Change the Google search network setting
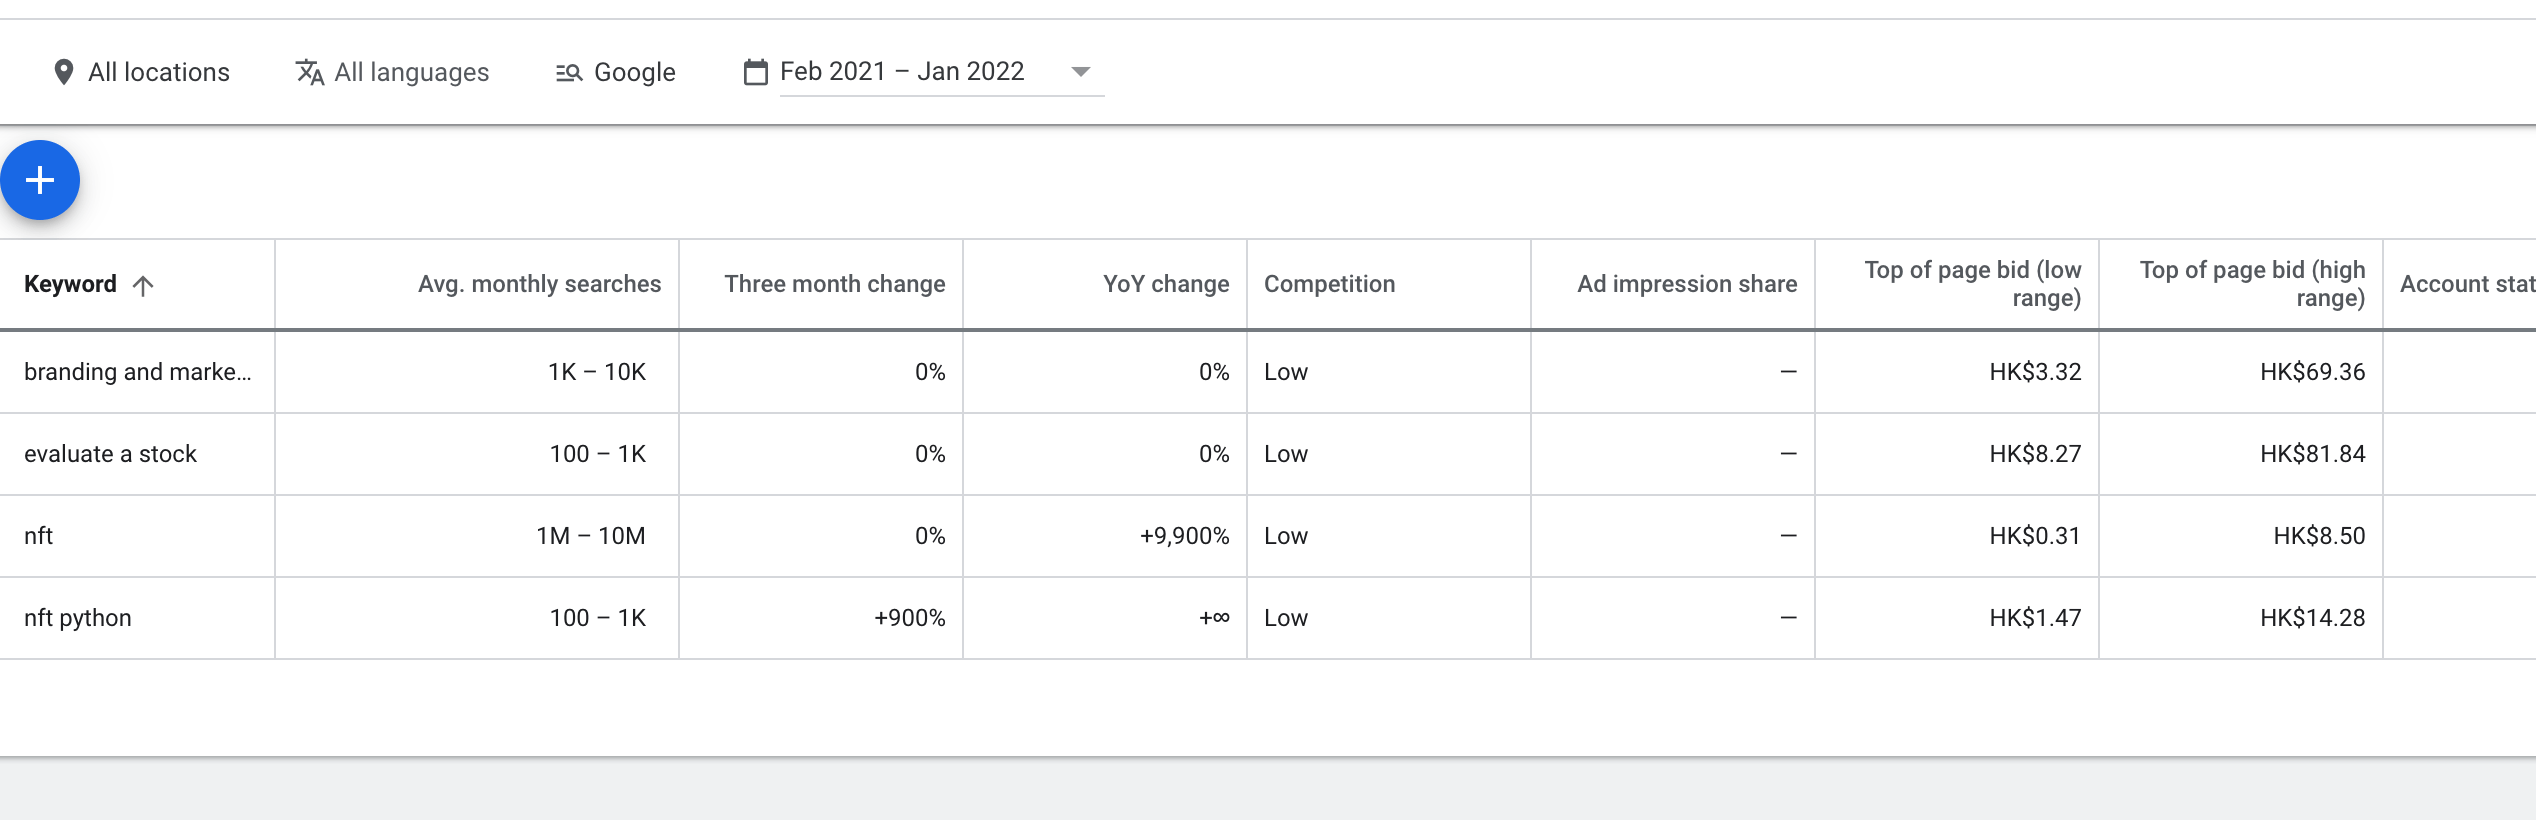2536x820 pixels. (634, 72)
